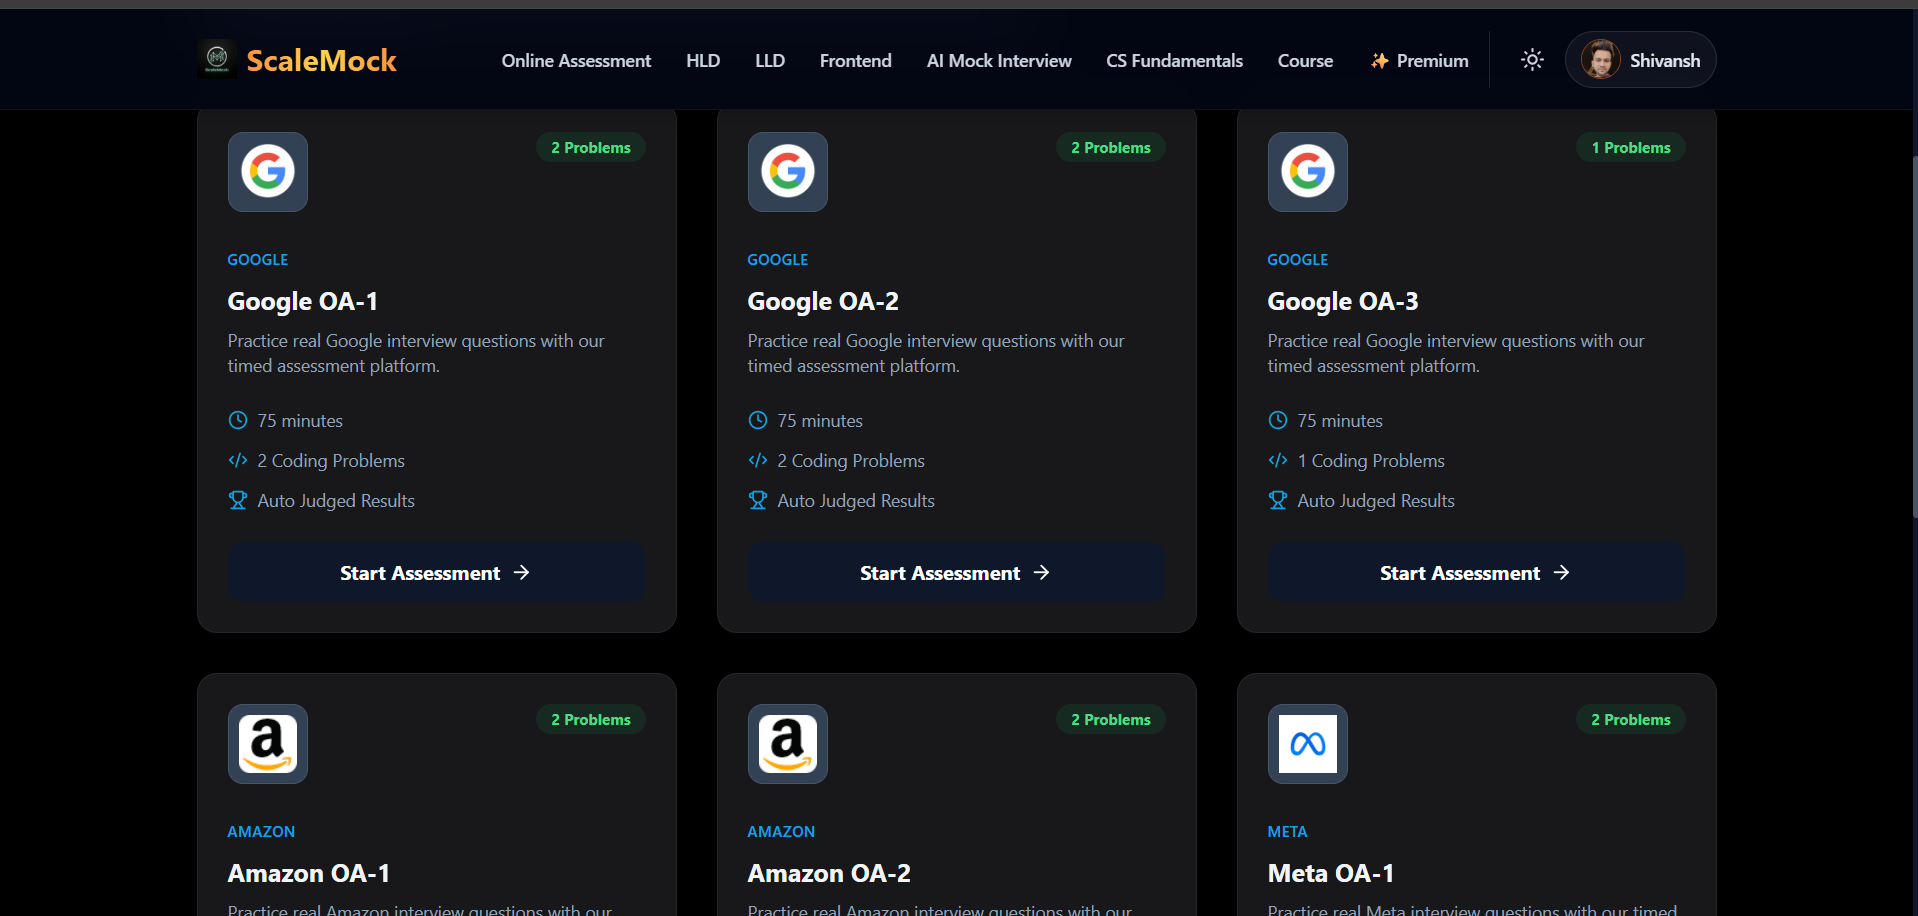Click the Google logo on Google OA-1 card

pos(268,172)
